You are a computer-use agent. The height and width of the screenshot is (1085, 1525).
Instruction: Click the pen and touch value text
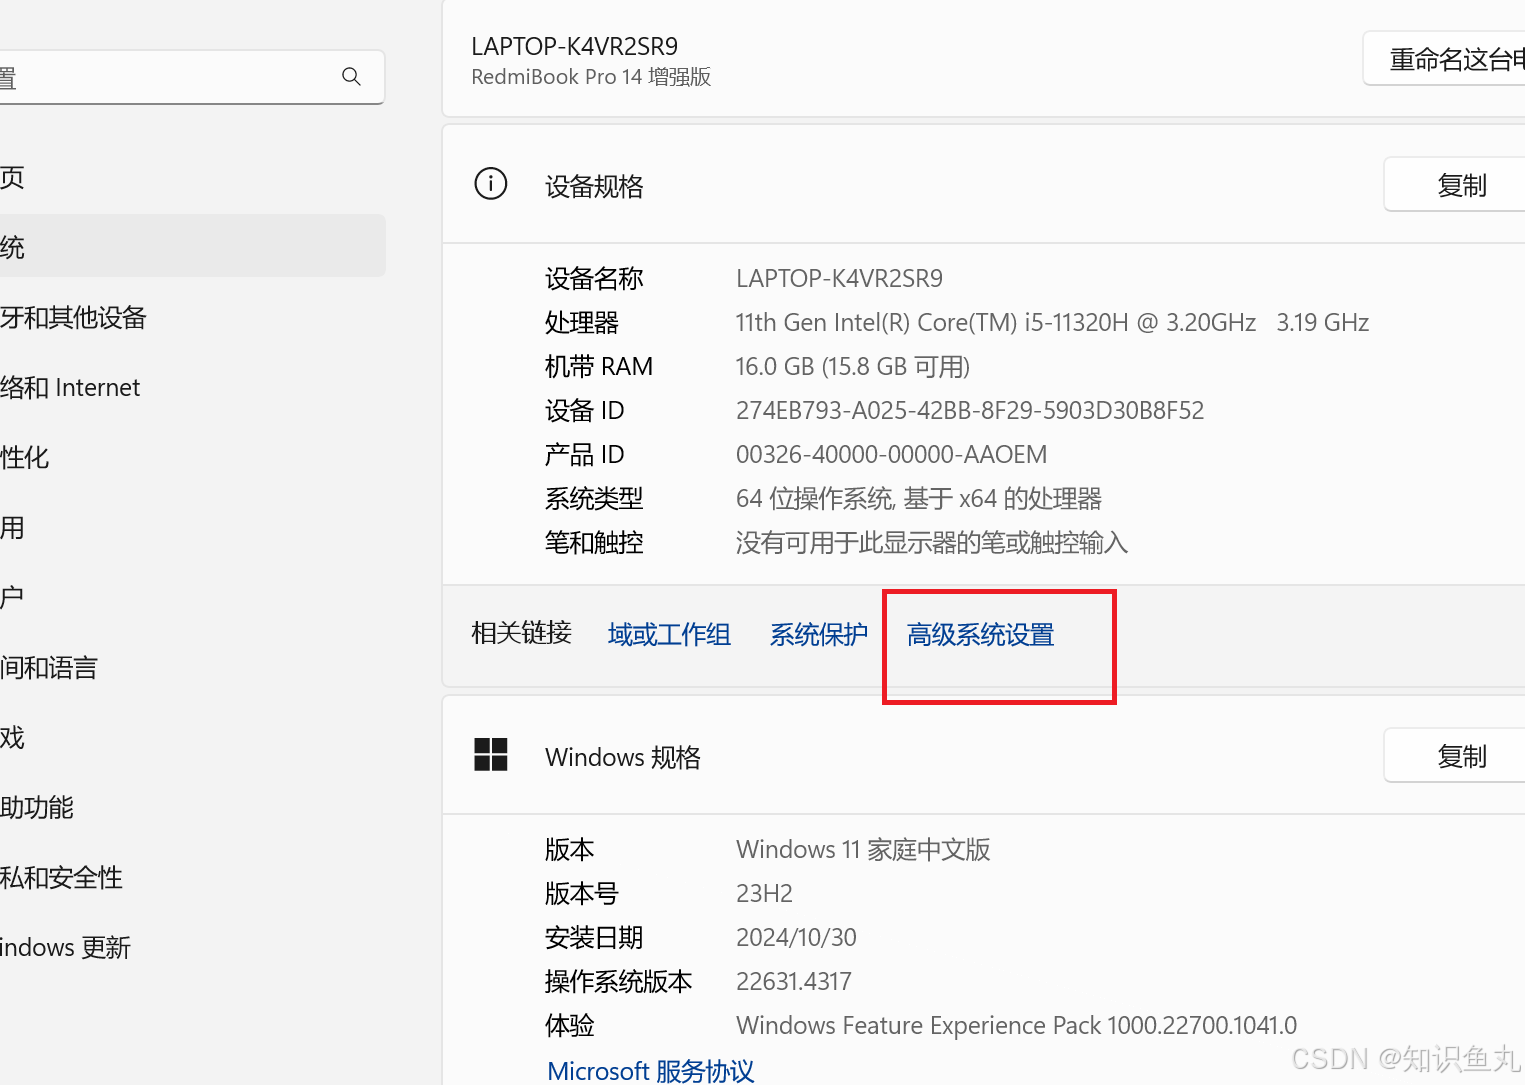932,542
